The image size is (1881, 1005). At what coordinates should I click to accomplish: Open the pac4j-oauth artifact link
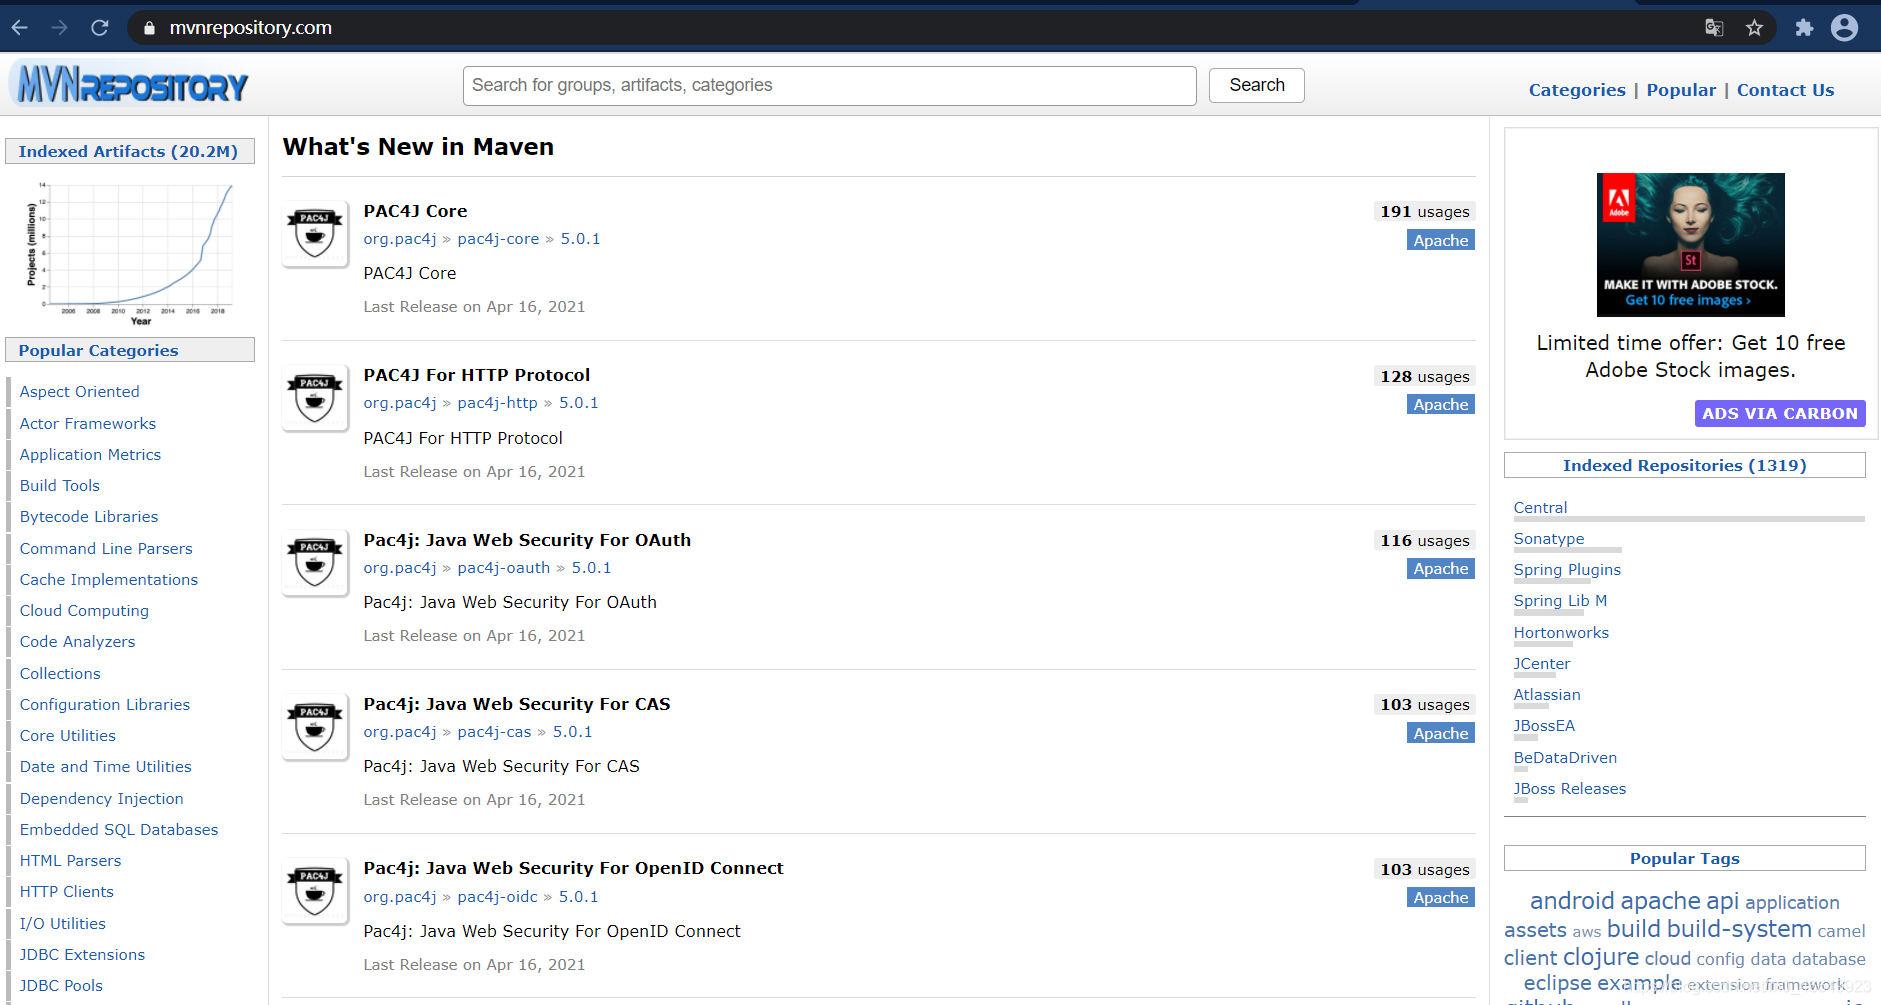tap(504, 568)
